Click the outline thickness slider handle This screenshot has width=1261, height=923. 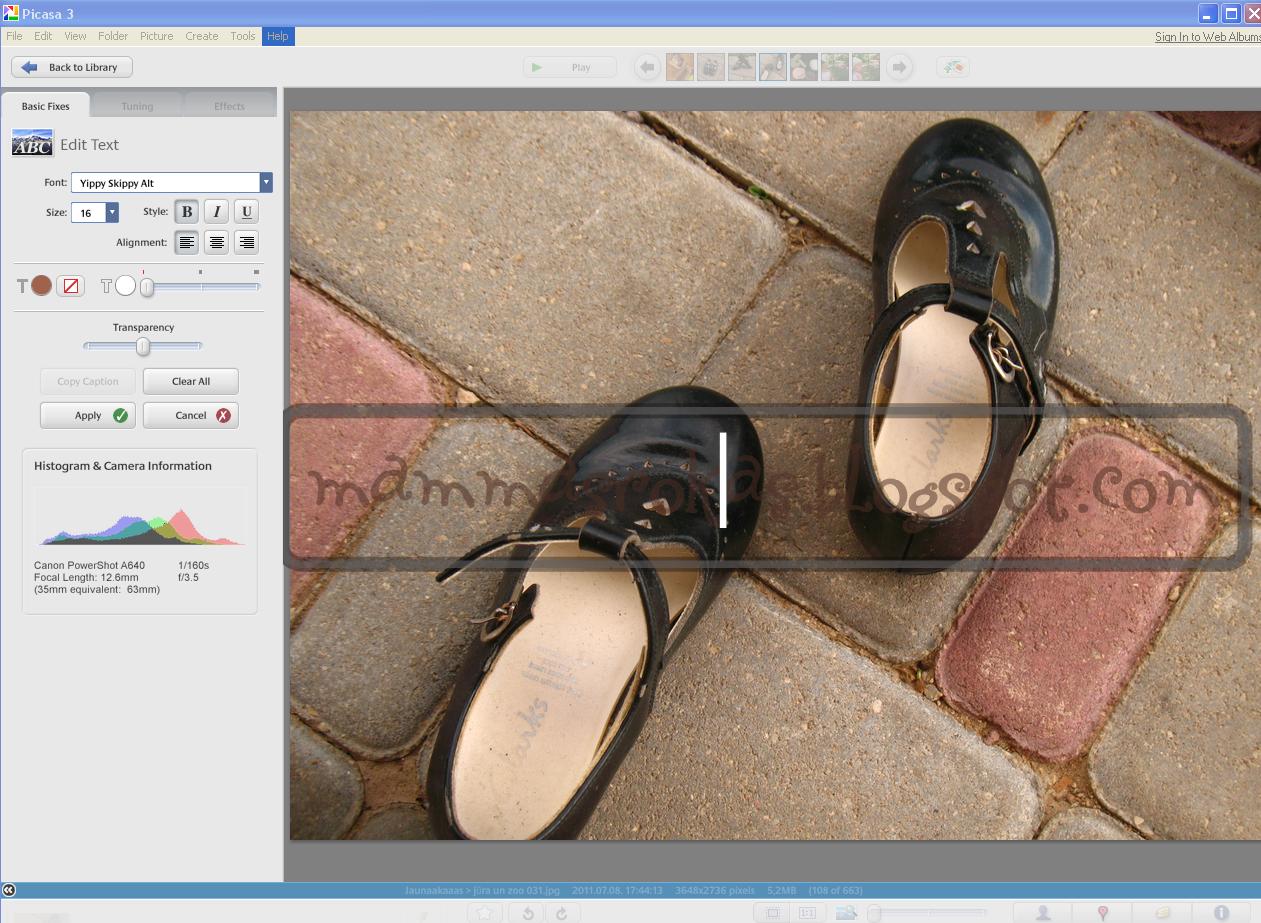click(x=147, y=287)
